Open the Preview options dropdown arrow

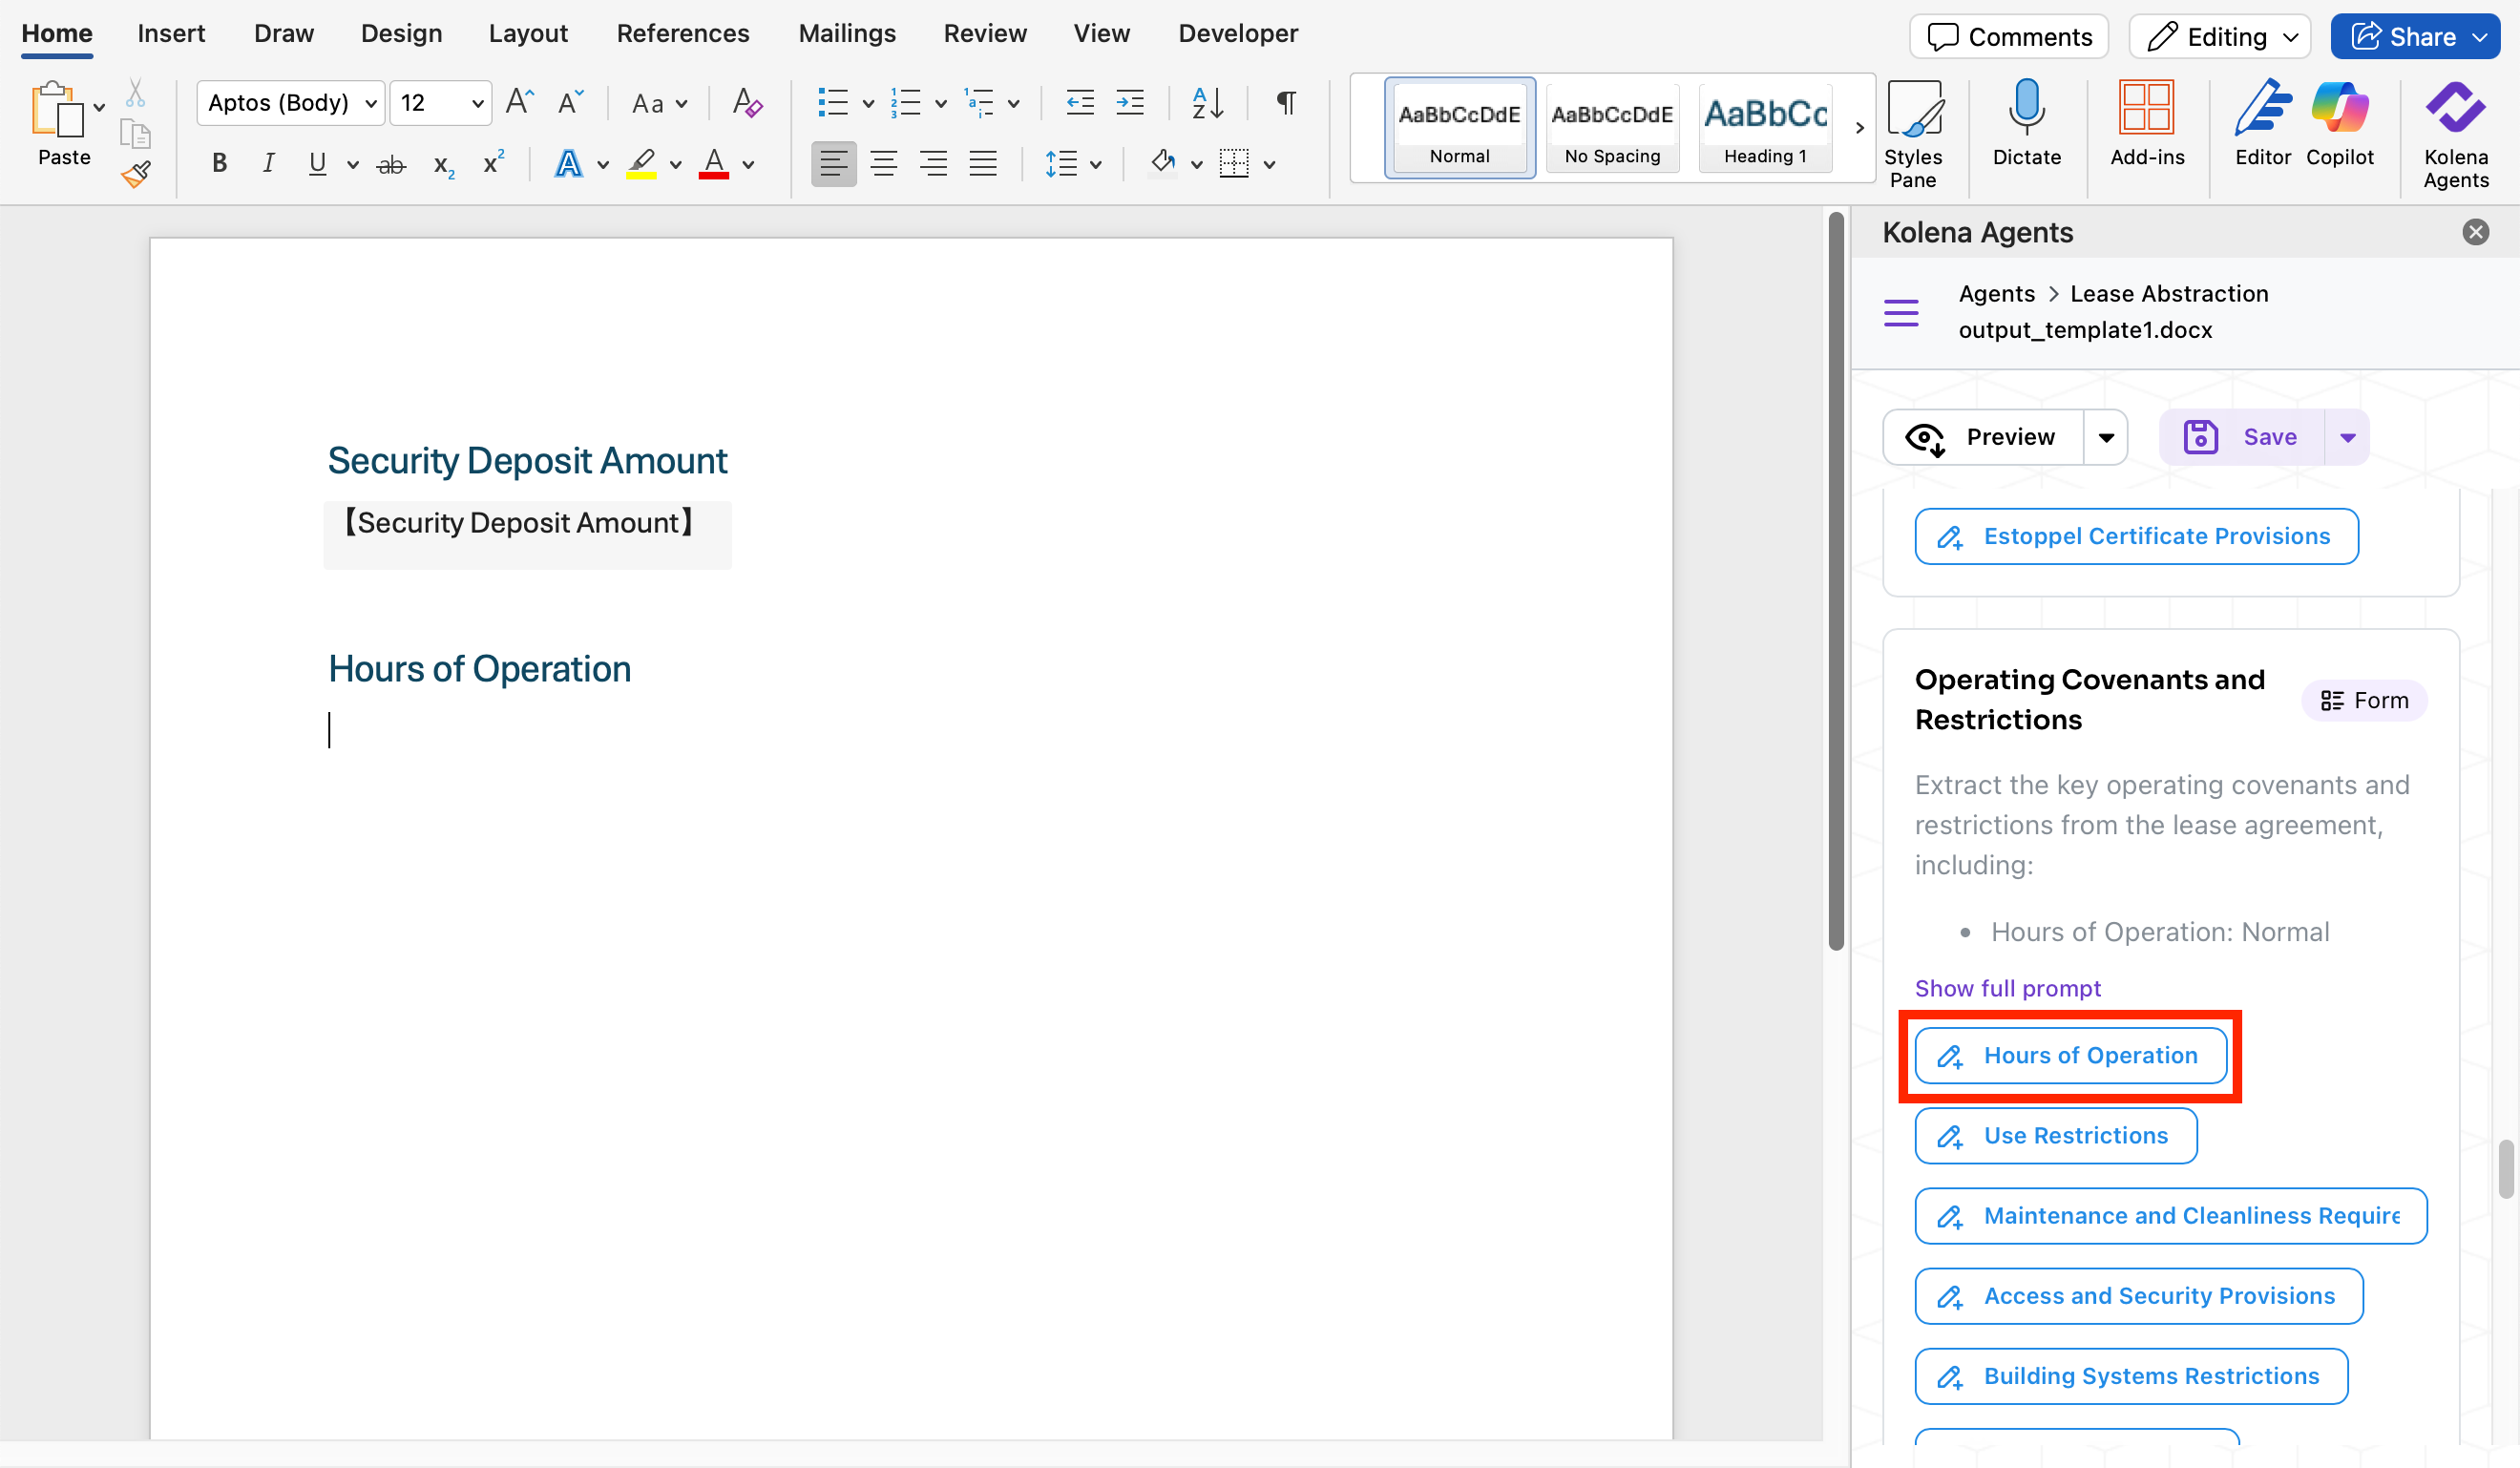[x=2106, y=437]
